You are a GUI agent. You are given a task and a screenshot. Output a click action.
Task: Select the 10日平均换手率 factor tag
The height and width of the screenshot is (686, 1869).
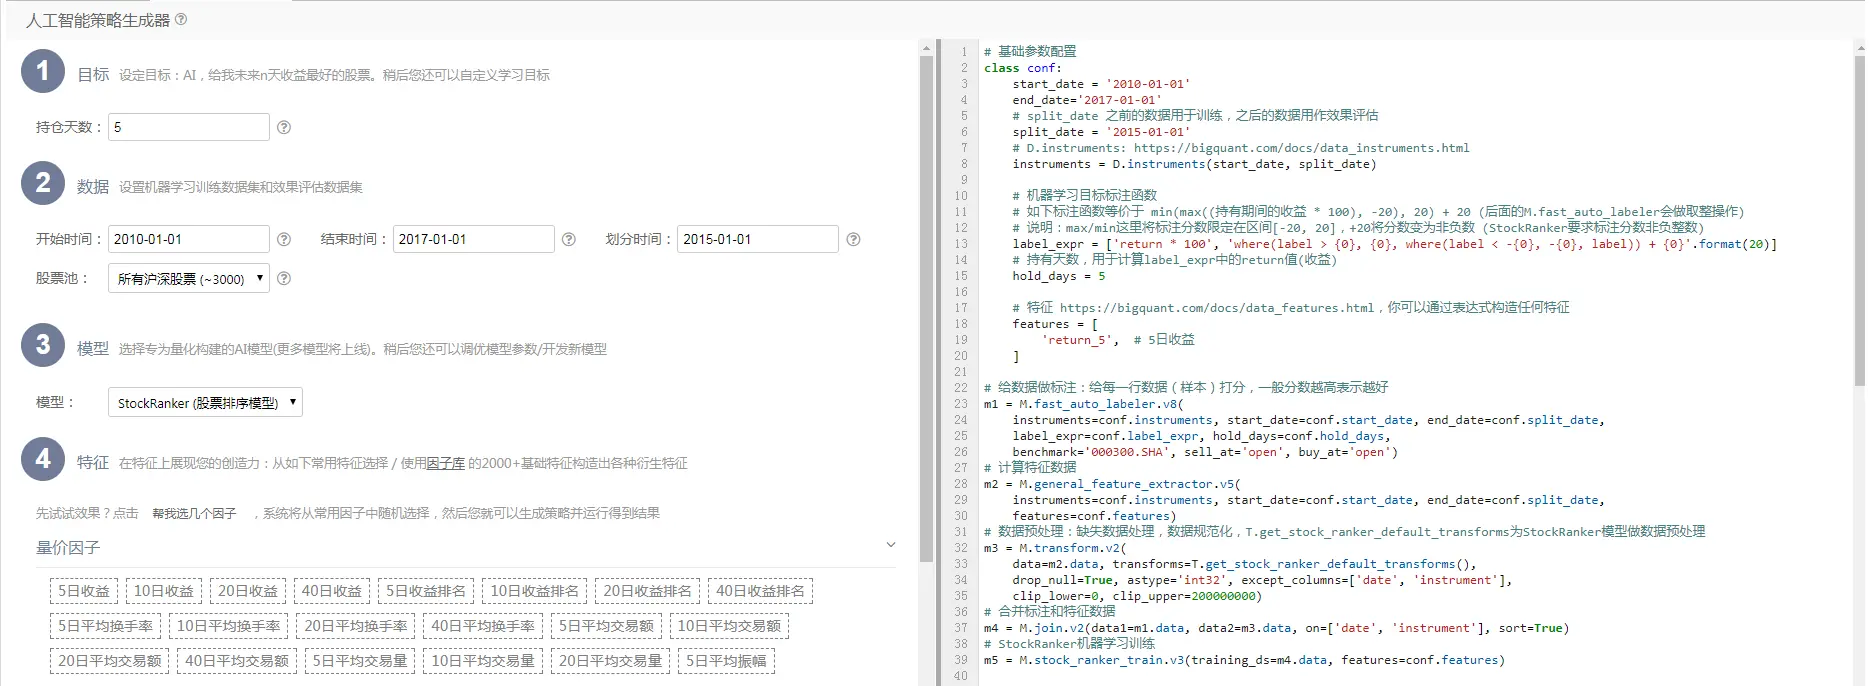click(229, 626)
